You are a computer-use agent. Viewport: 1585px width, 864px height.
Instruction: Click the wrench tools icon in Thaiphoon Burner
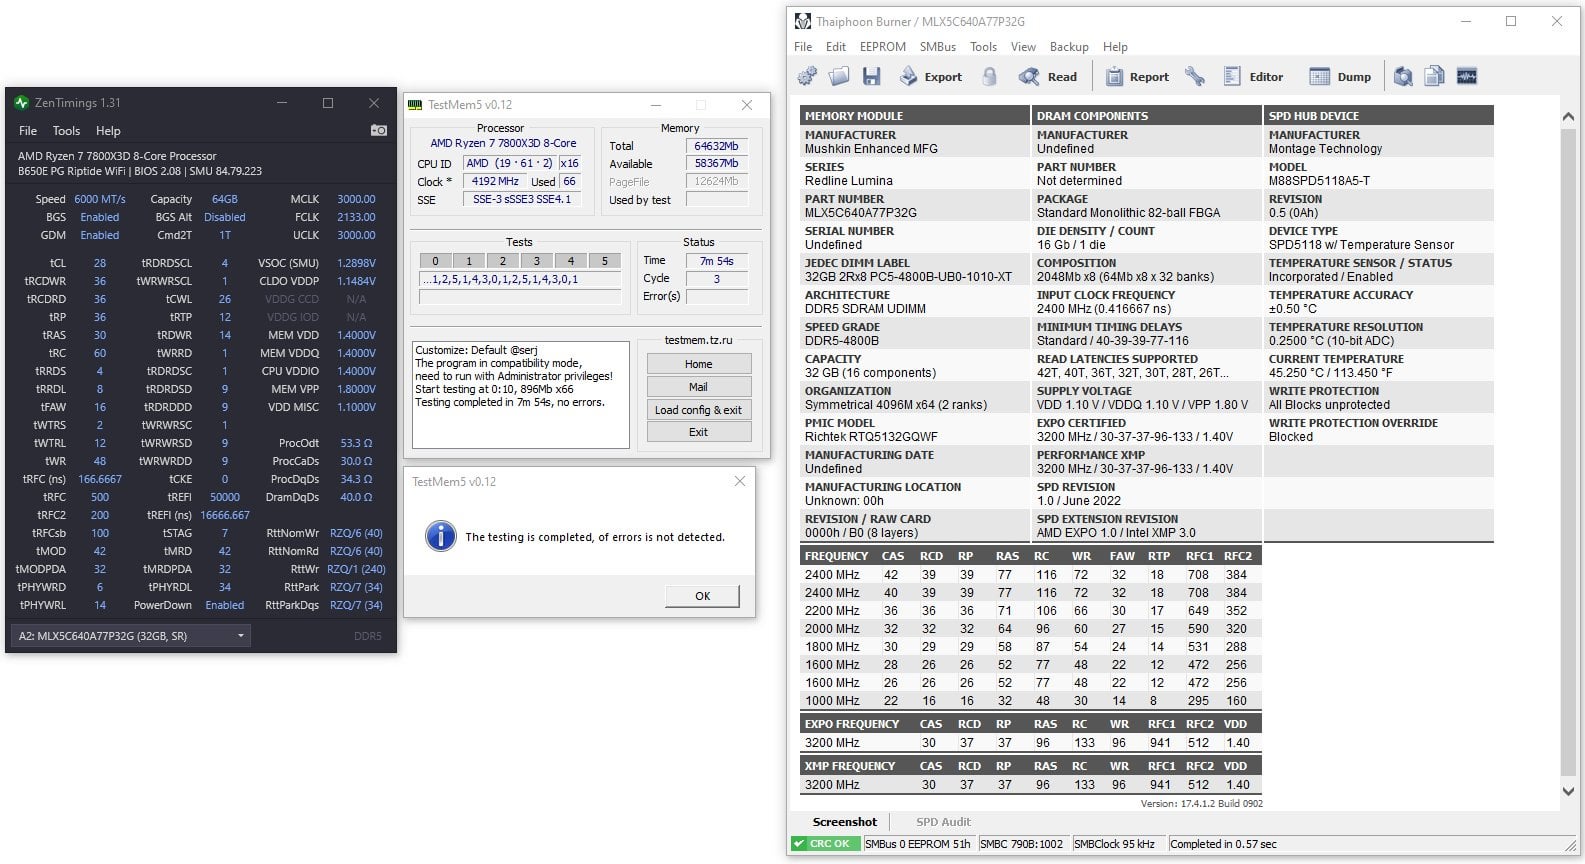[1194, 77]
